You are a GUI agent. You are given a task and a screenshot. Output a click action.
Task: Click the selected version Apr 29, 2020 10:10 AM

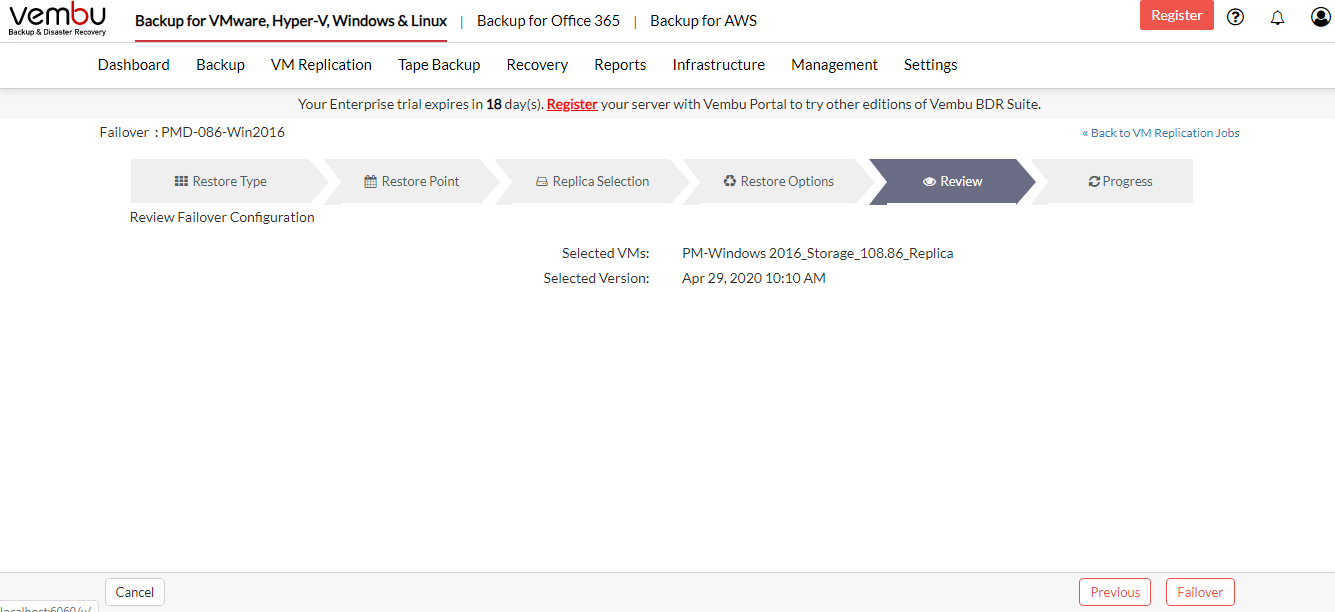pos(754,279)
